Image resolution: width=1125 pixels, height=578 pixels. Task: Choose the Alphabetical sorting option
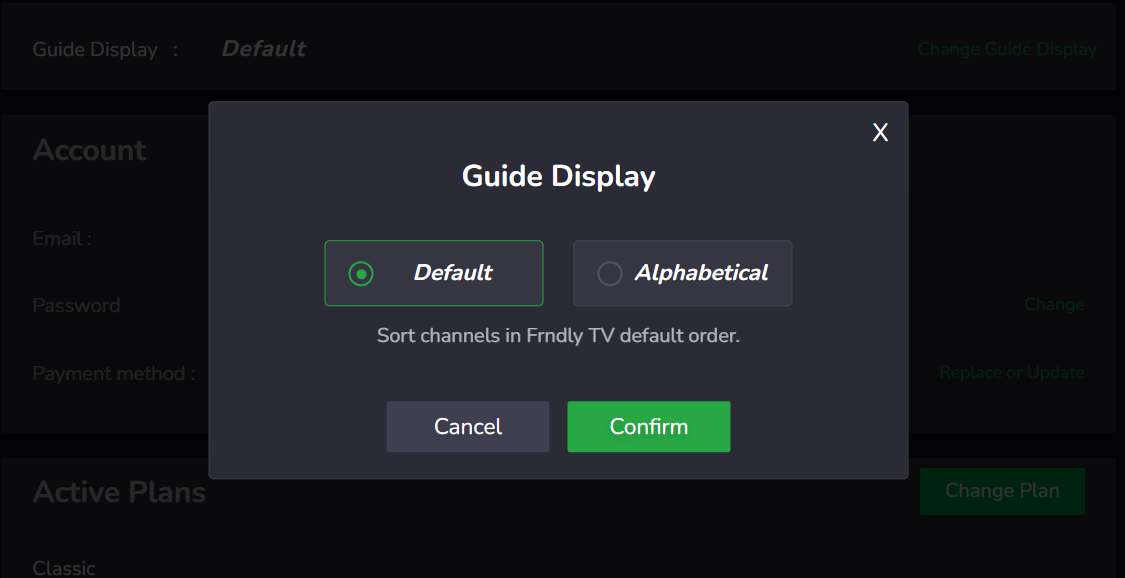pos(682,272)
